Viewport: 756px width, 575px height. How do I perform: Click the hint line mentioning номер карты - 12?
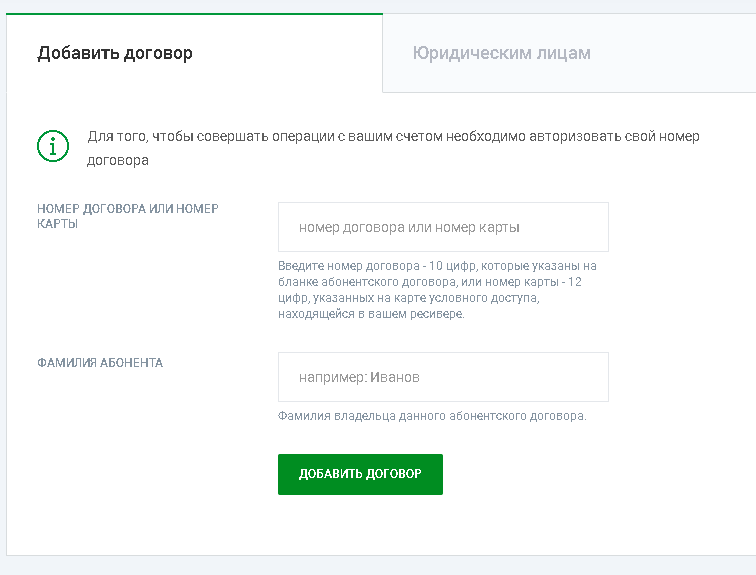click(430, 282)
